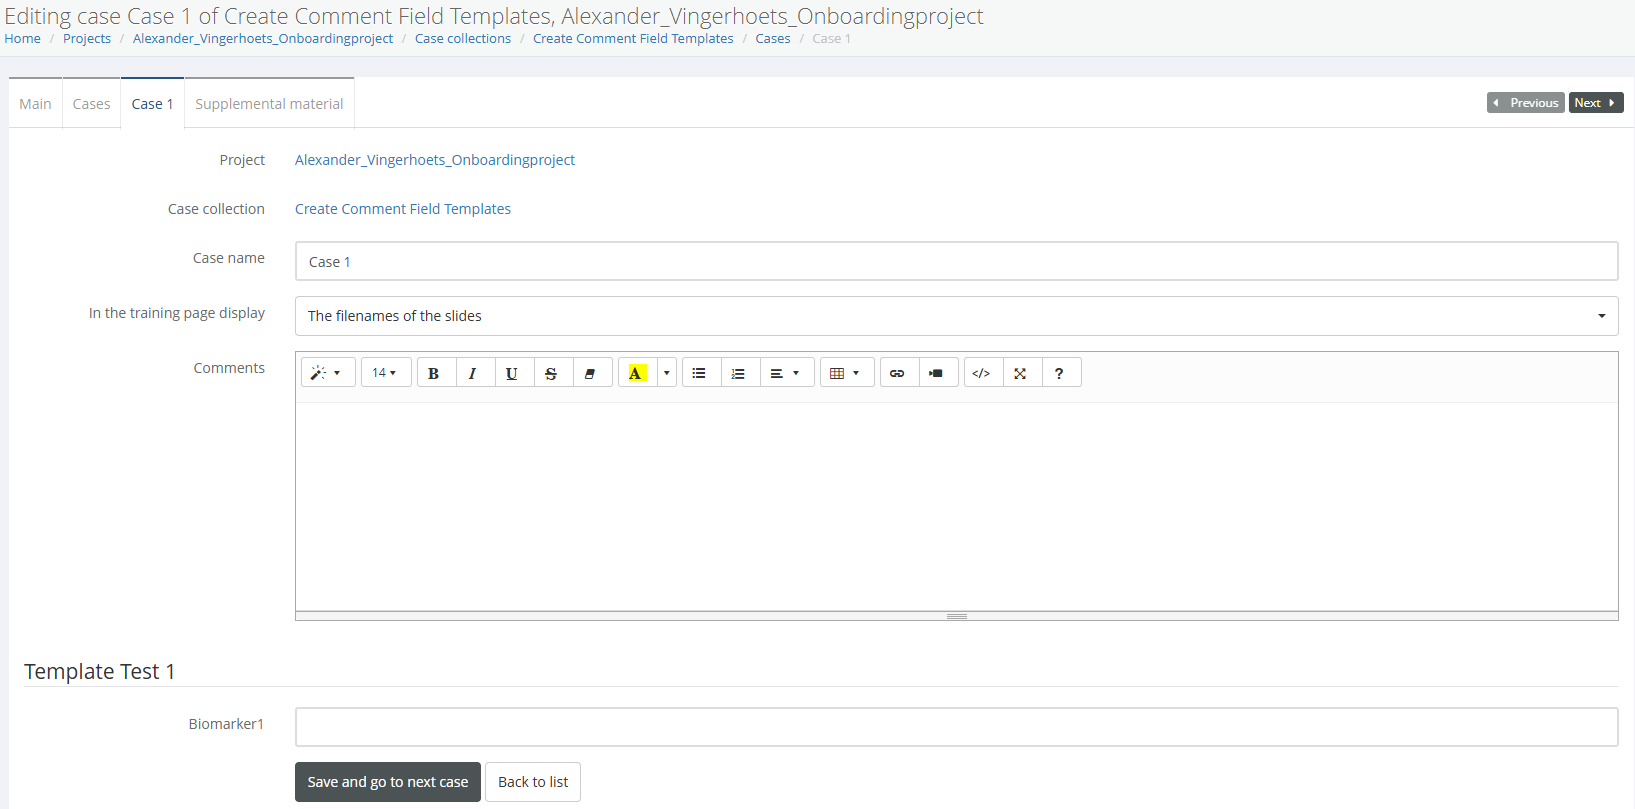Click into the Biomarker1 input field
Image resolution: width=1635 pixels, height=809 pixels.
pyautogui.click(x=955, y=727)
